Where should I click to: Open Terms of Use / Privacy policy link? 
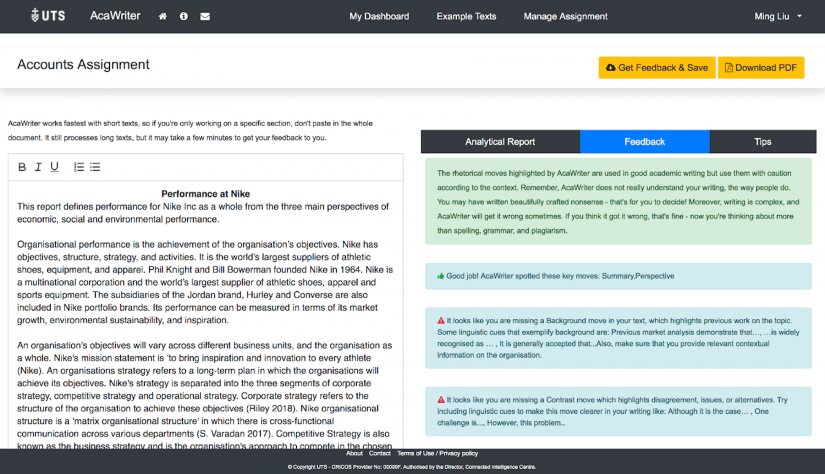pyautogui.click(x=437, y=453)
